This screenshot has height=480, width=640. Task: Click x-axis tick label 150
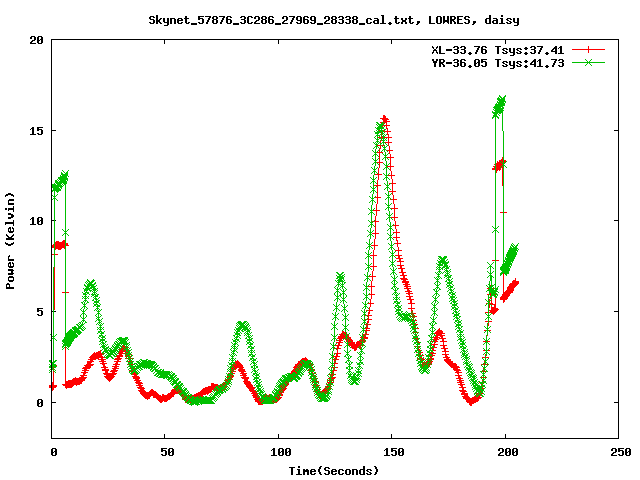[x=394, y=452]
